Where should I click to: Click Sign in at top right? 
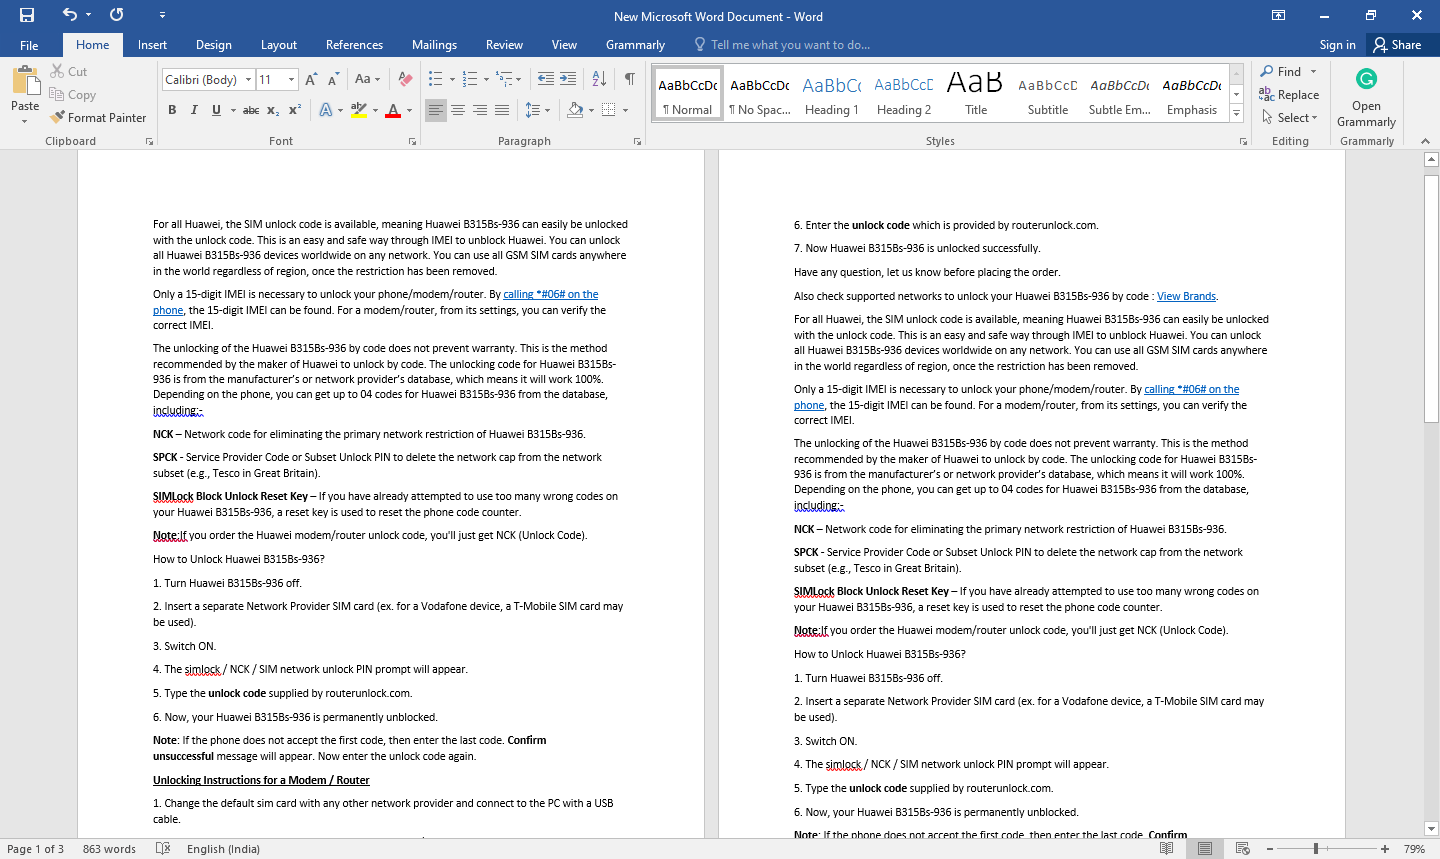[1337, 45]
